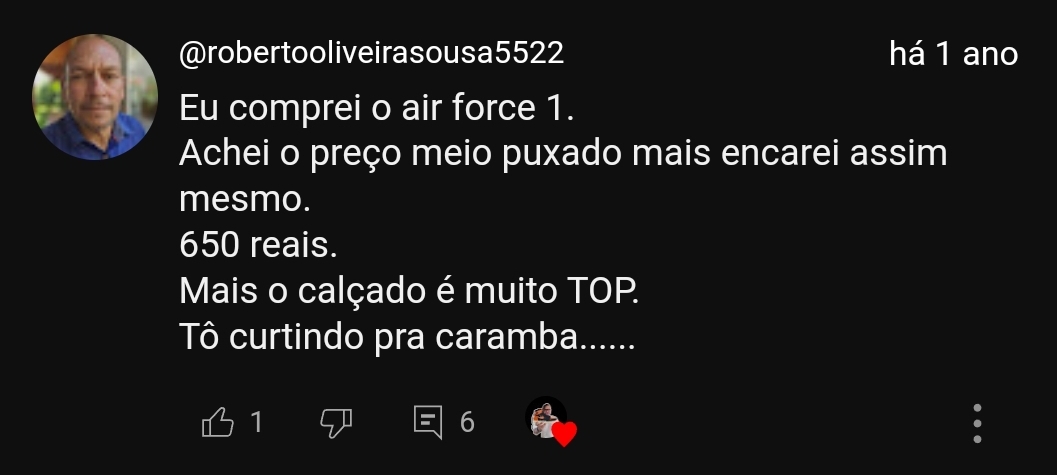Viewport: 1057px width, 475px height.
Task: Click the line 'Mais o calçado é muito TOP.'
Action: 409,290
